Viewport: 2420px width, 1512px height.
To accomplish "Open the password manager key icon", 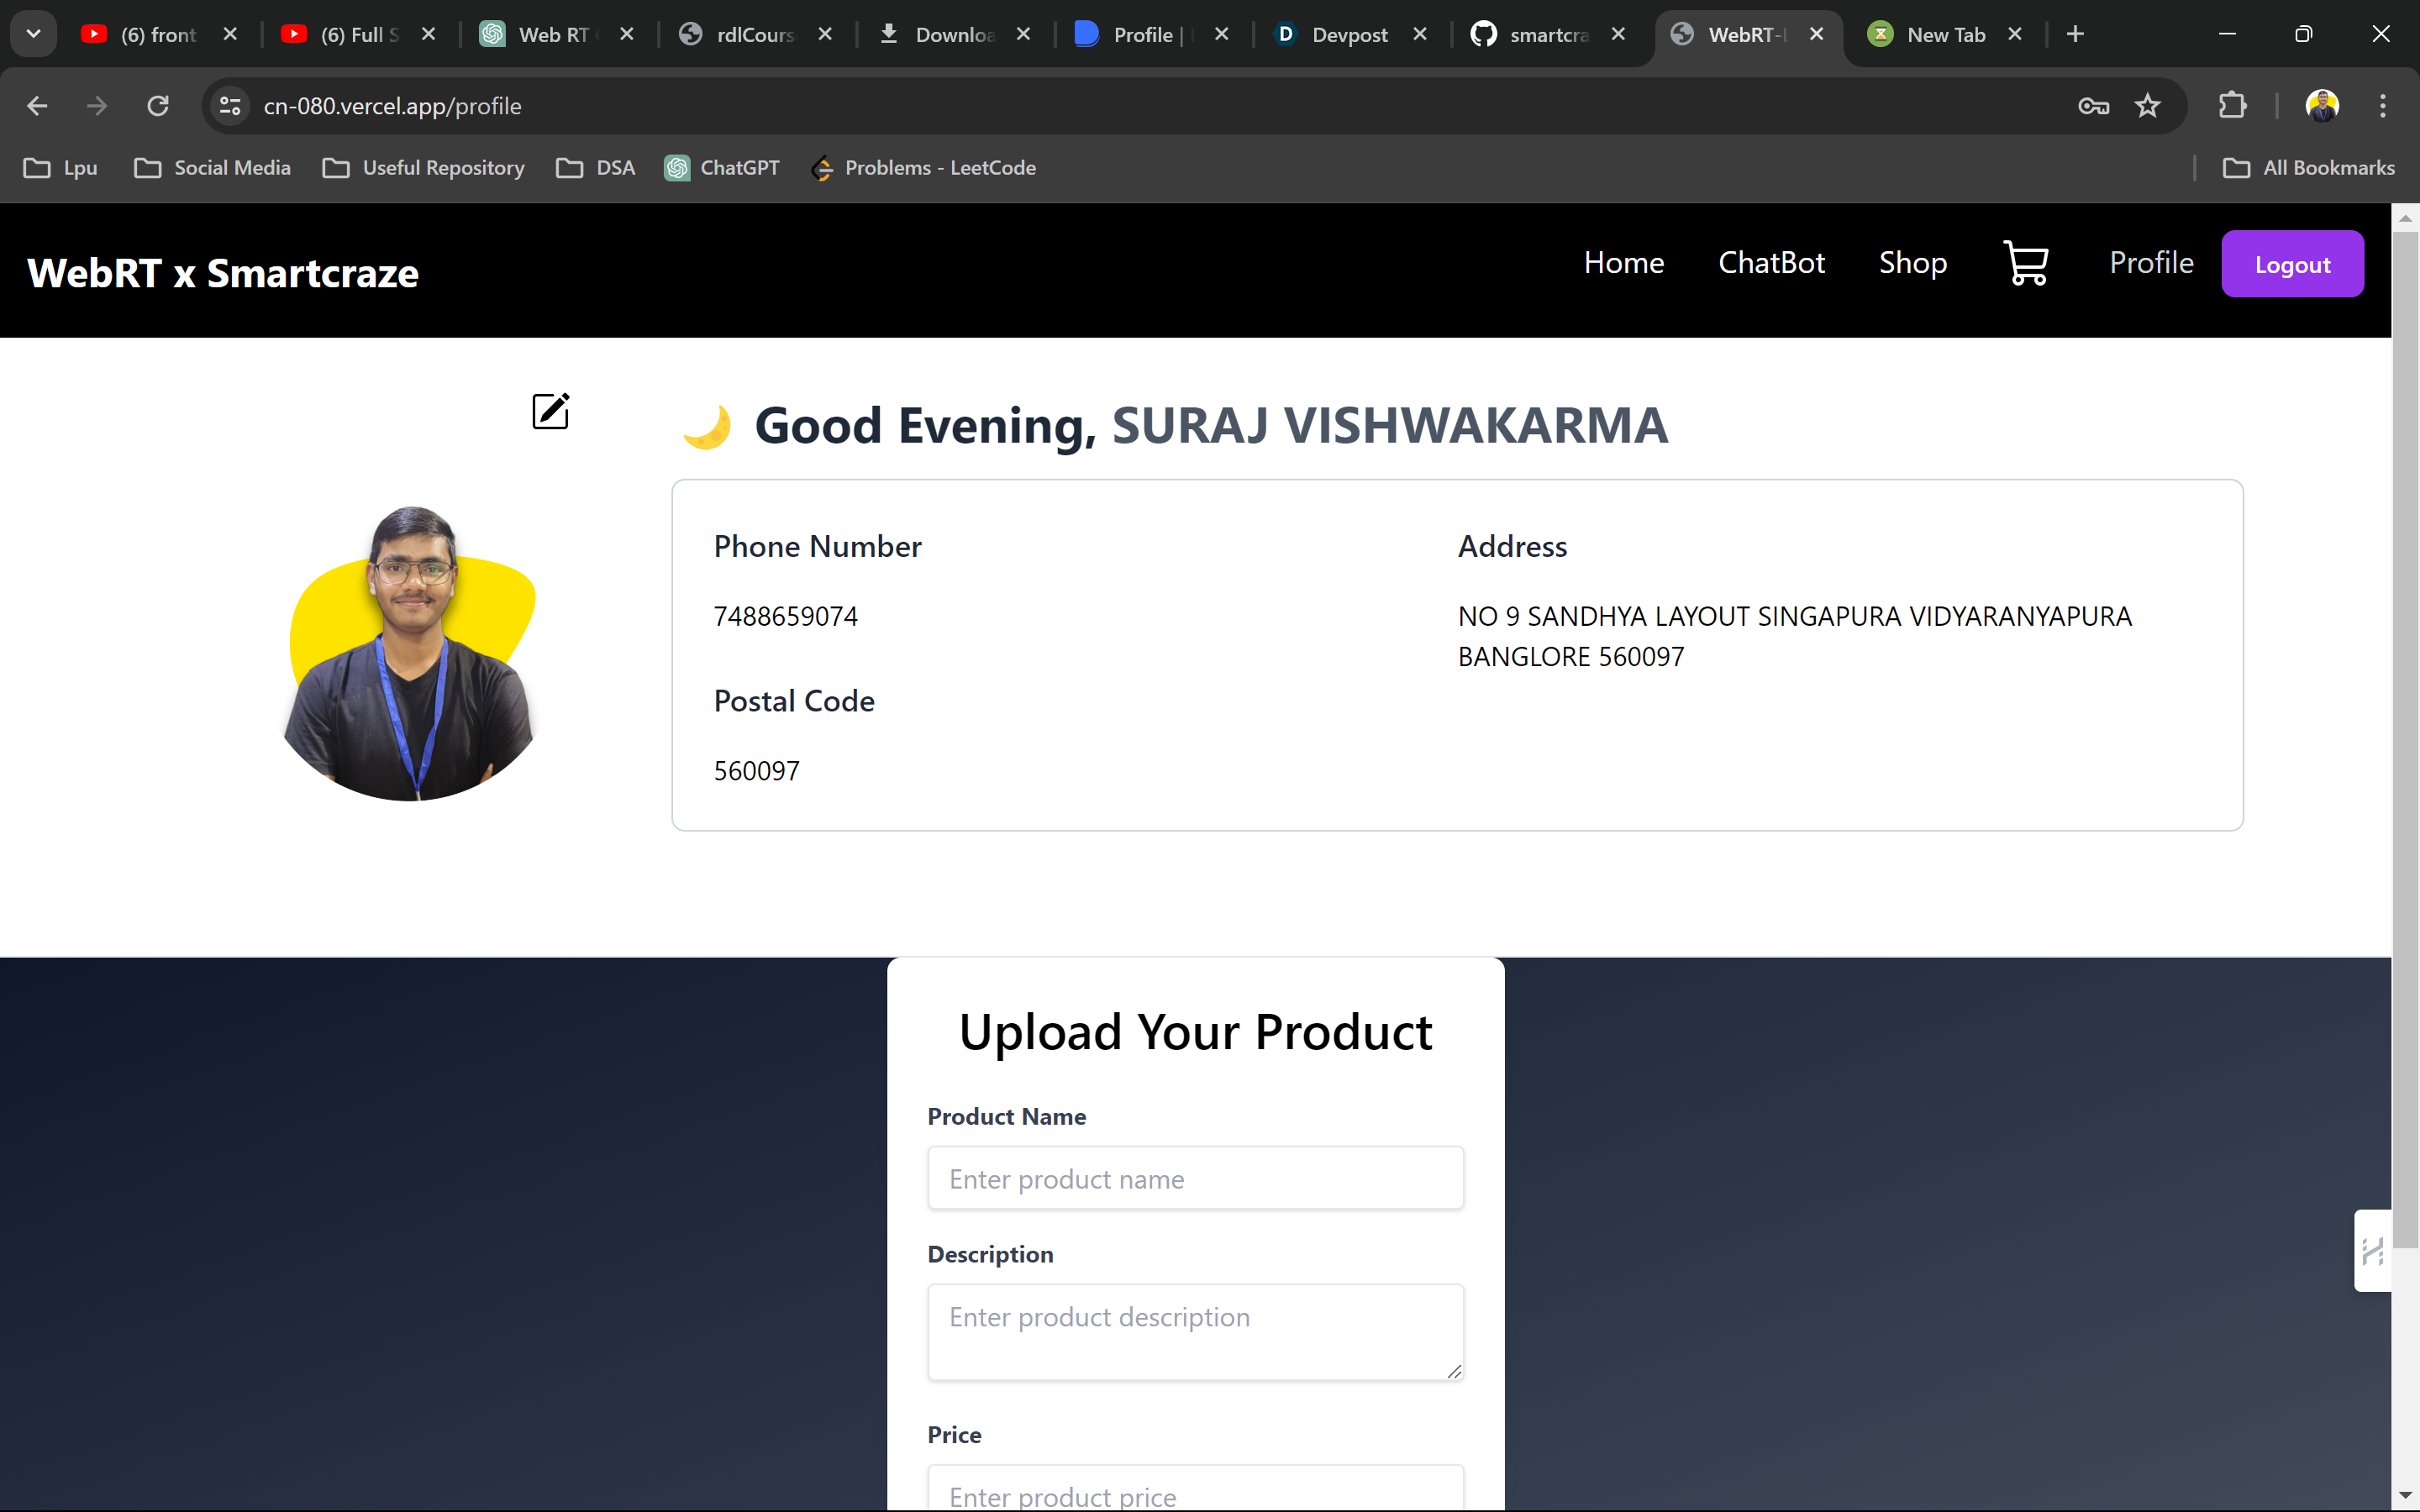I will pyautogui.click(x=2093, y=106).
